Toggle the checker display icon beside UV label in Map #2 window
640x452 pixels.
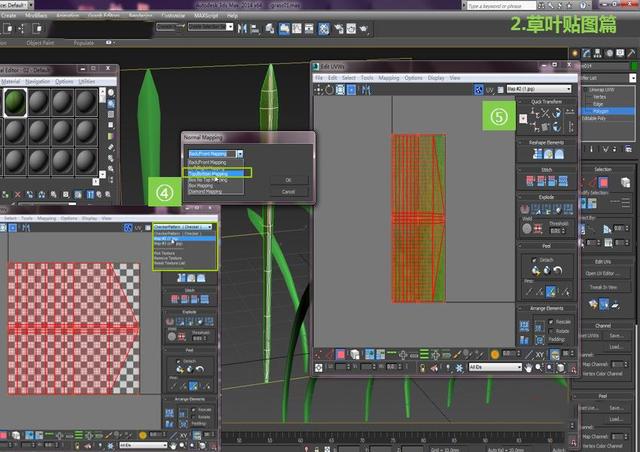(479, 89)
